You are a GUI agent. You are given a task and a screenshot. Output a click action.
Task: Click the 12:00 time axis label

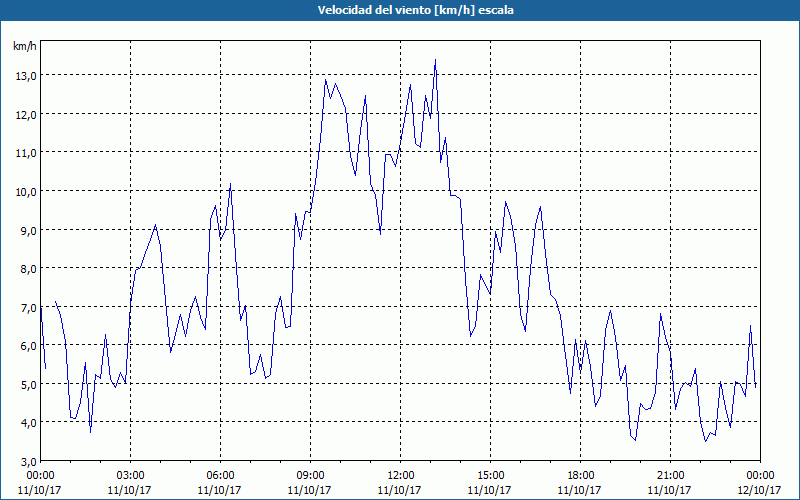401,476
